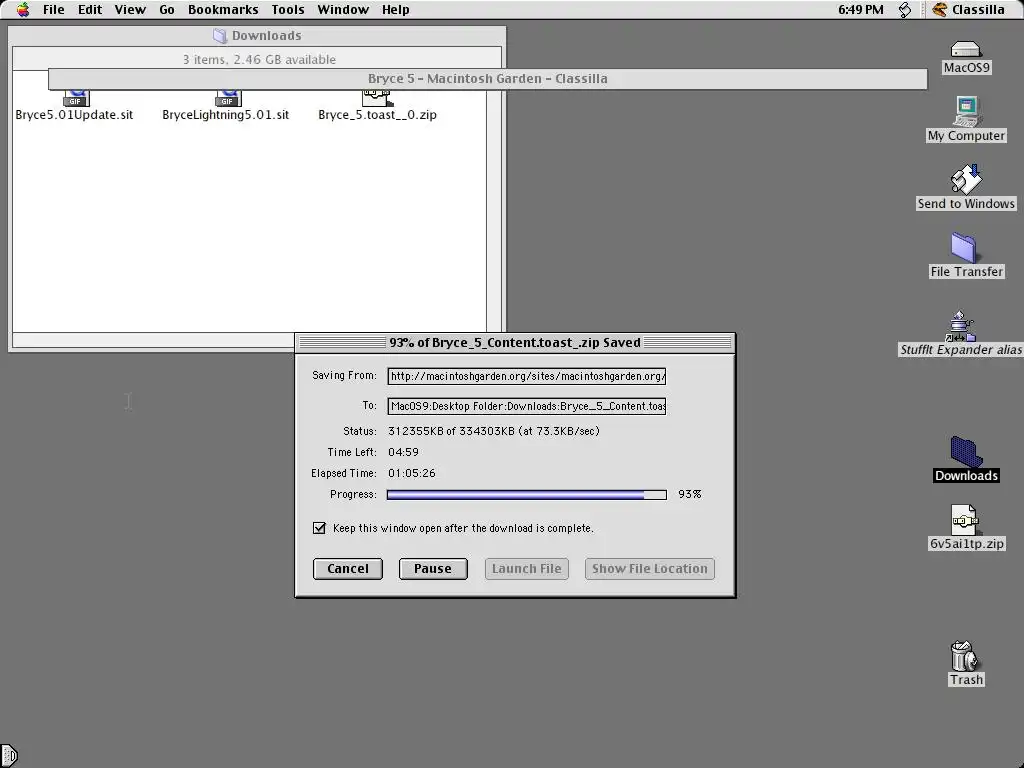Open the Go menu
Viewport: 1024px width, 768px height.
point(167,10)
